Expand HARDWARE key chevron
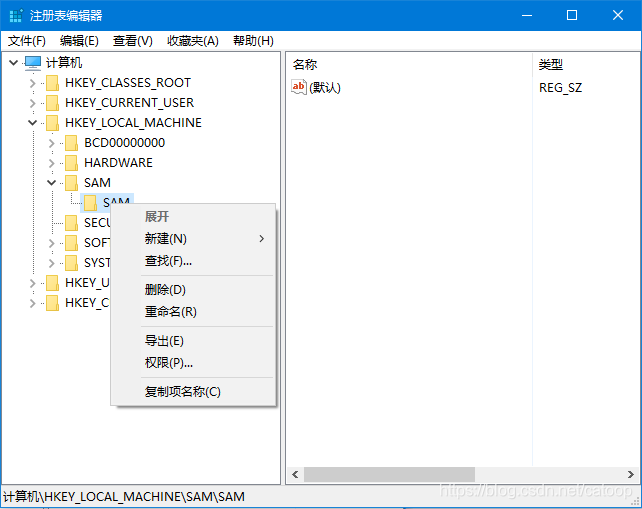Viewport: 642px width, 509px height. 52,163
